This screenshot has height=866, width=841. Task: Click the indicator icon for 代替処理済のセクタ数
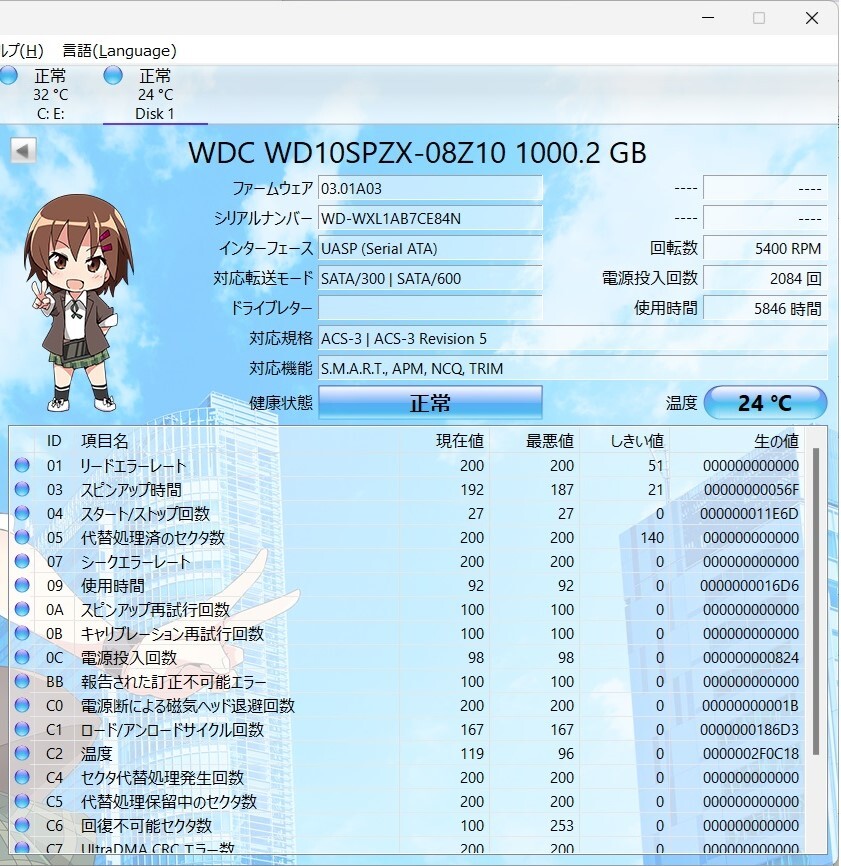(23, 537)
